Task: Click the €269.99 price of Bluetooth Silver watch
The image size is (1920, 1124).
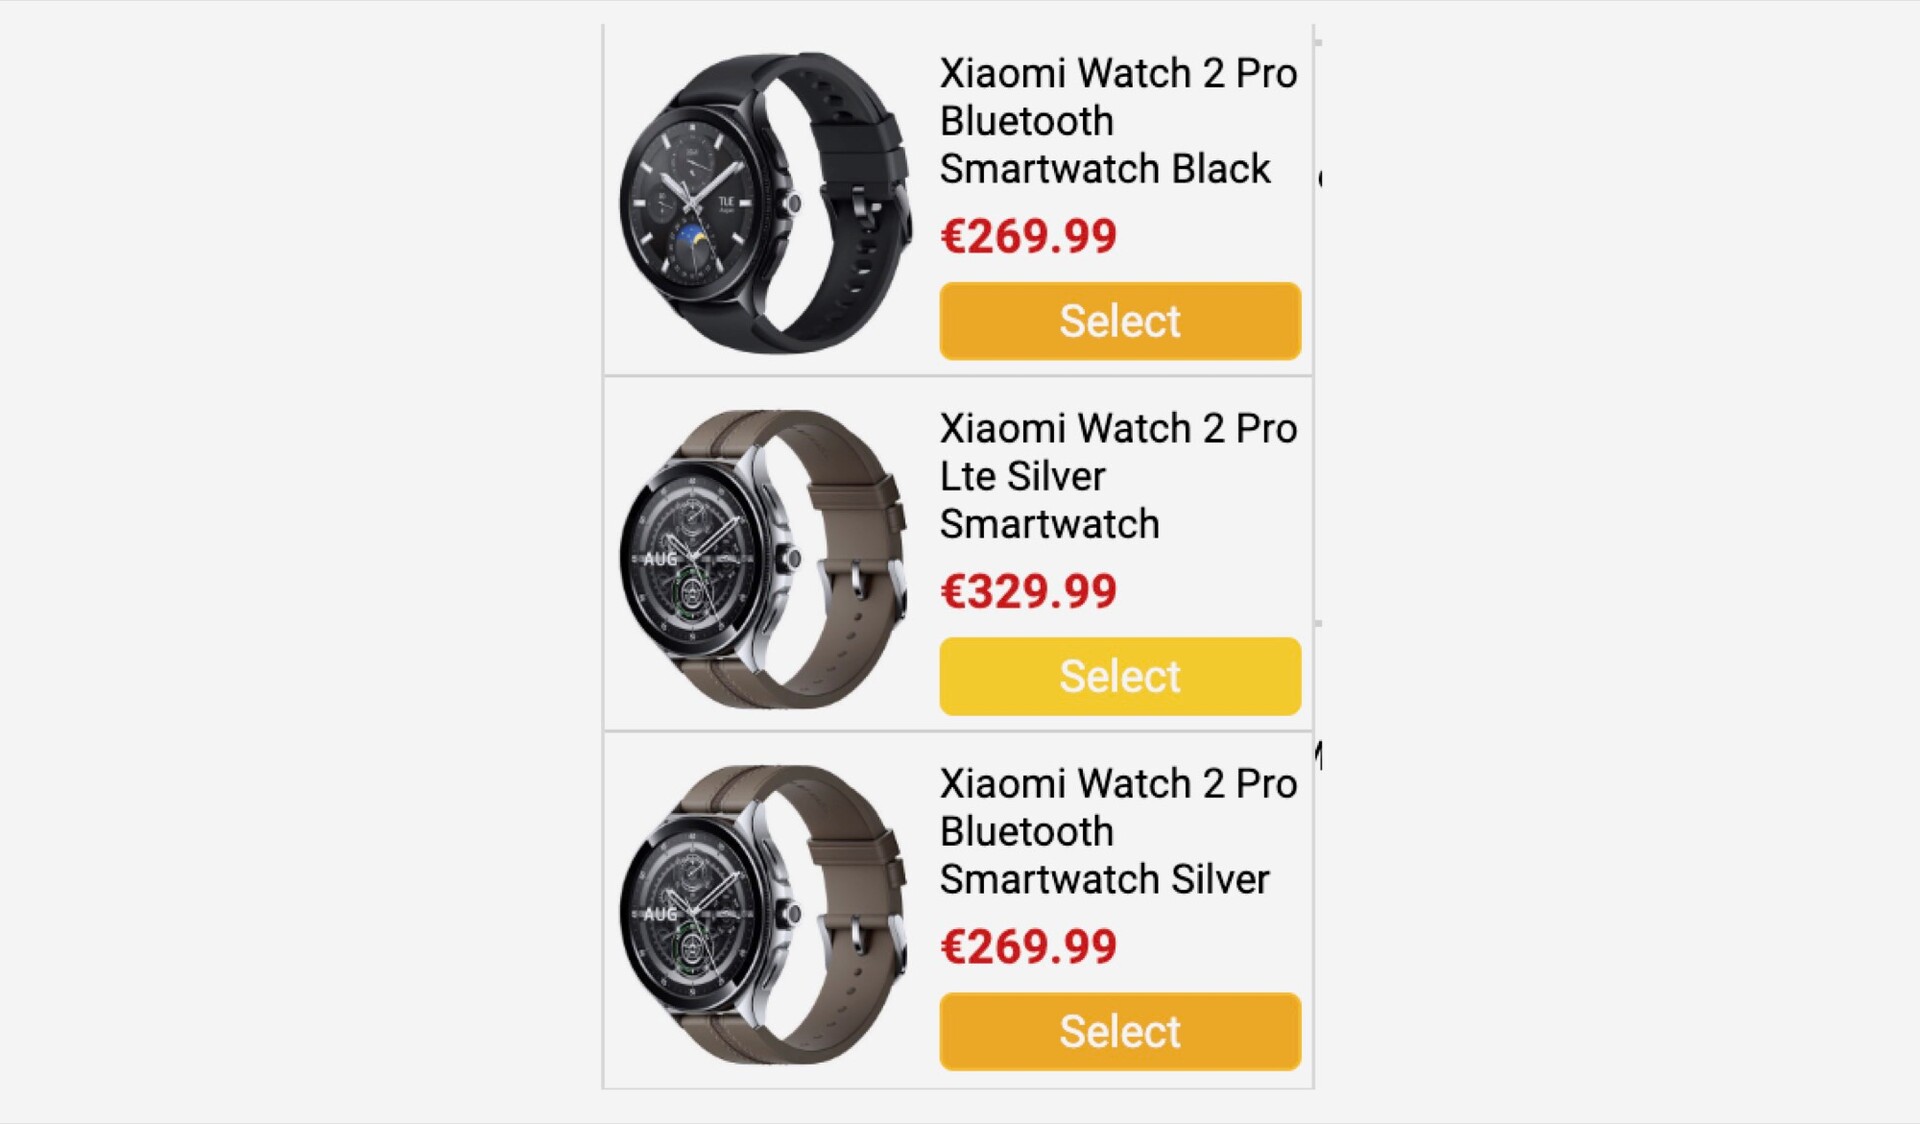Action: point(1028,946)
